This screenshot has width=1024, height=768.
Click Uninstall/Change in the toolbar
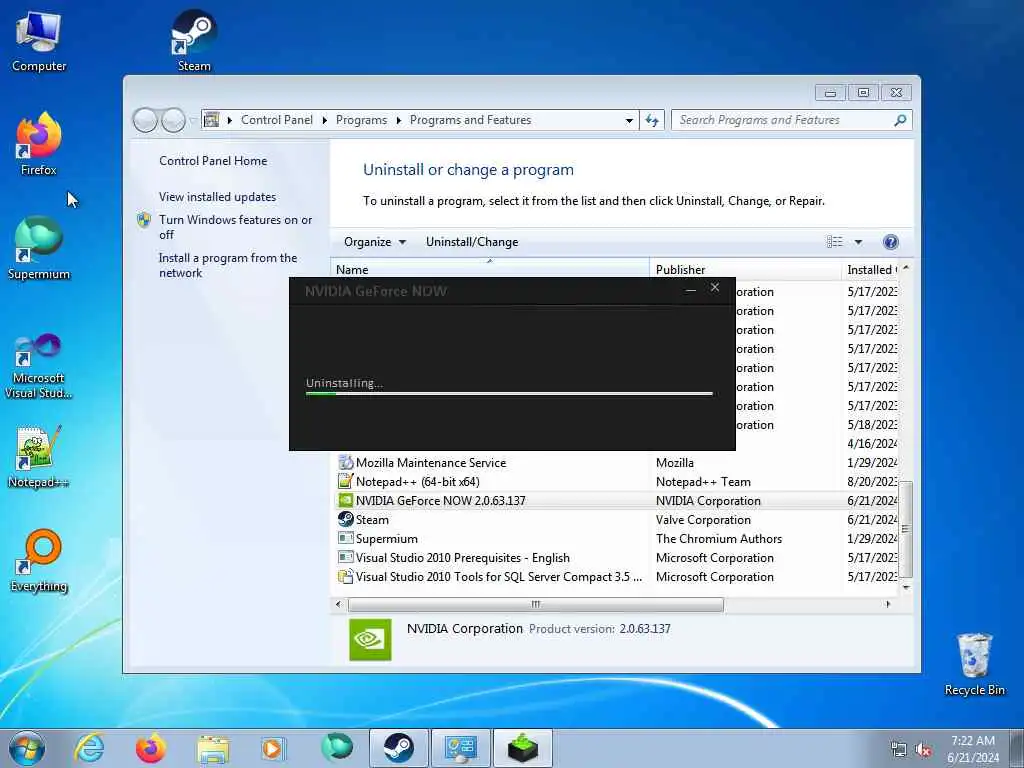tap(472, 242)
